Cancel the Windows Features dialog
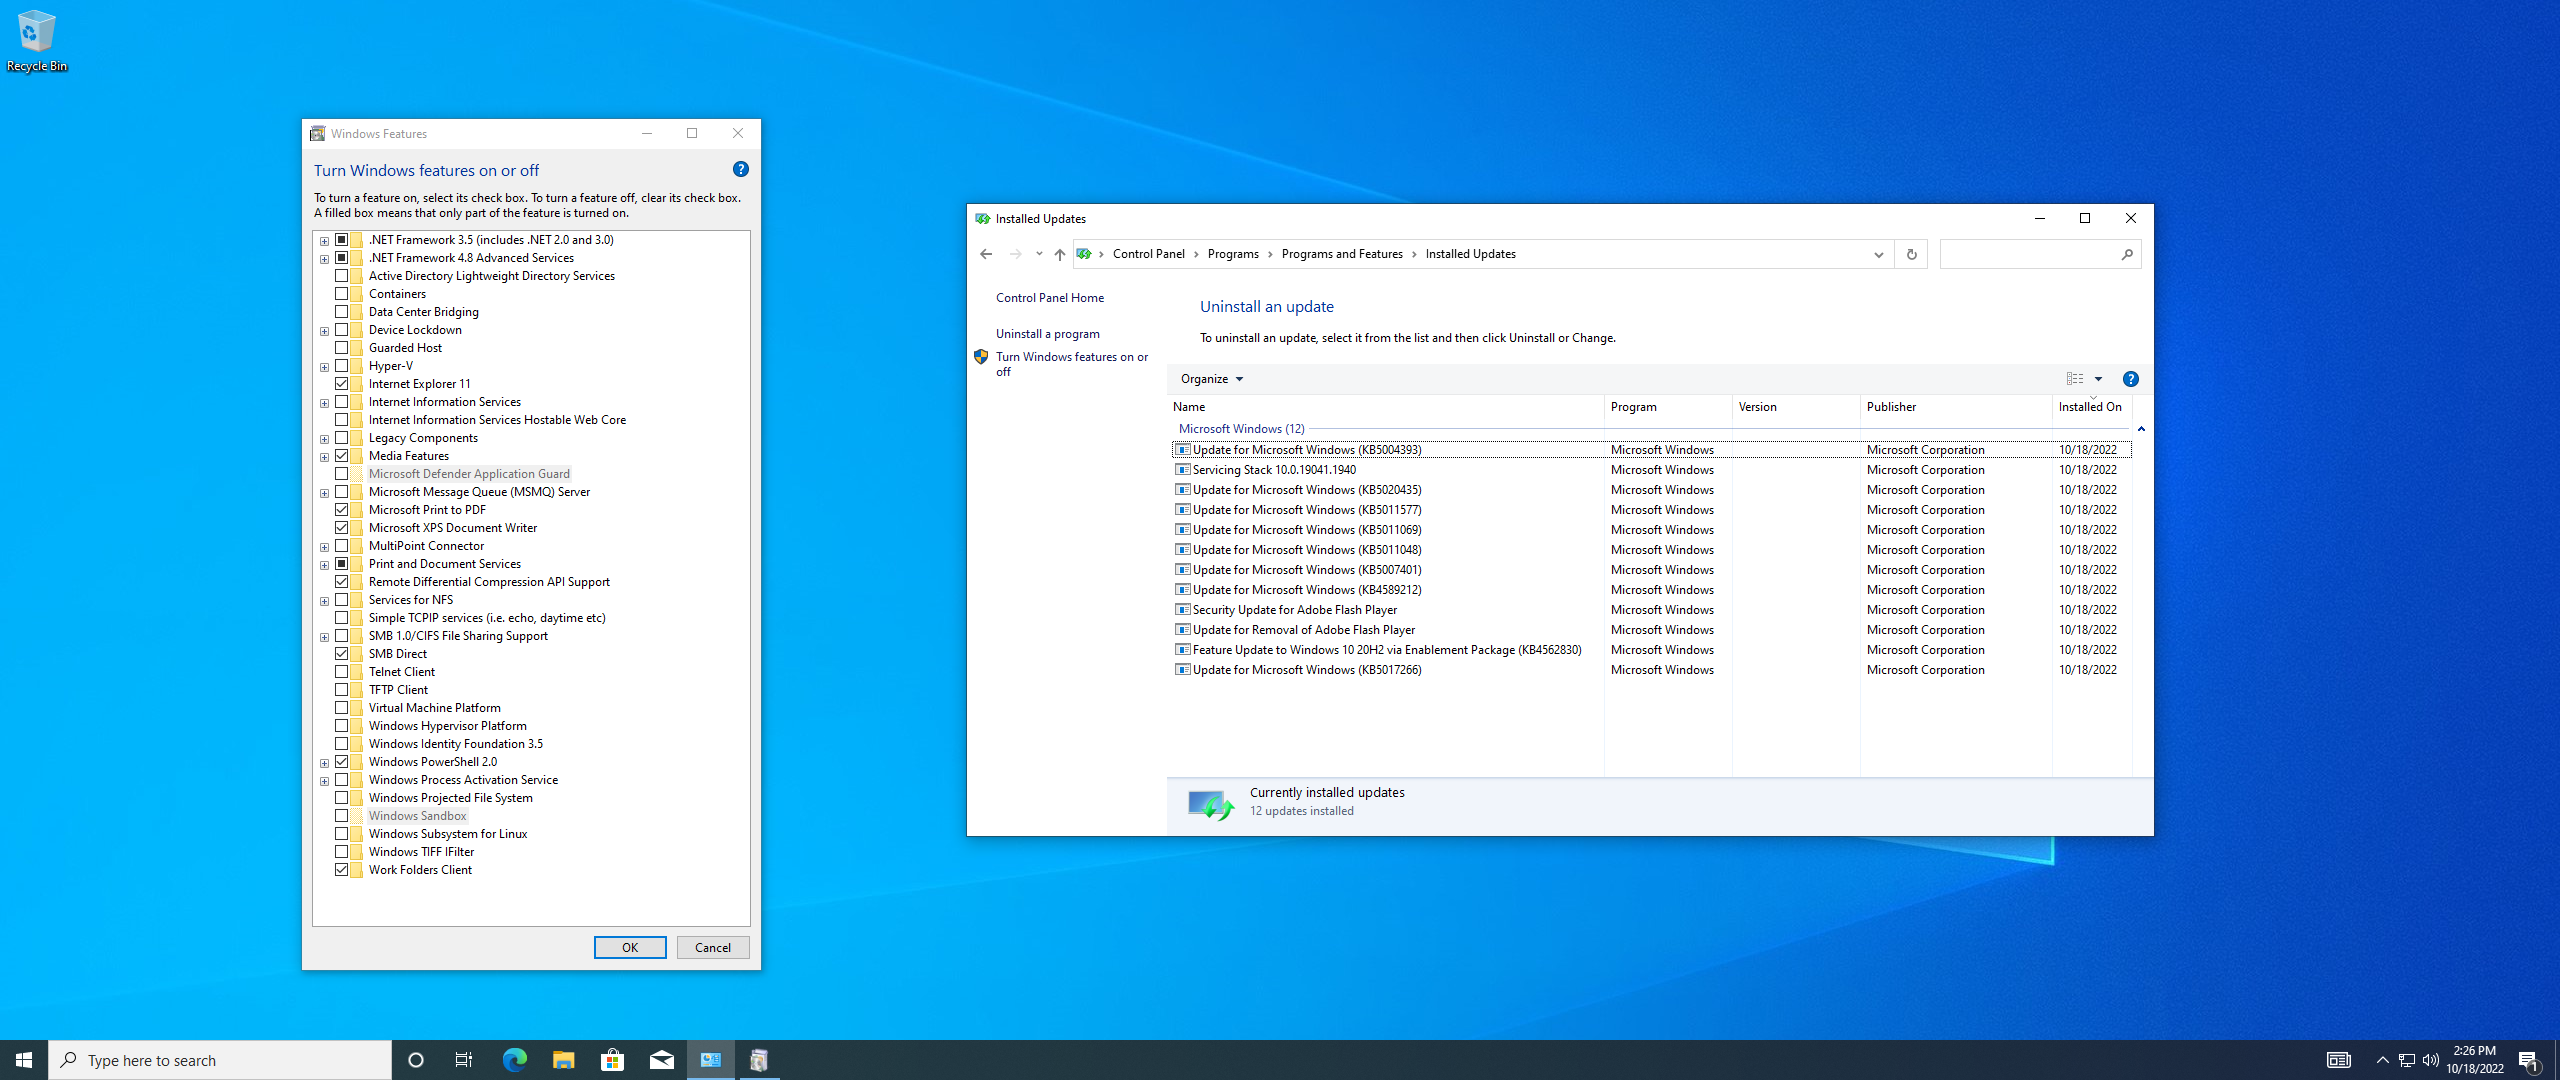This screenshot has height=1080, width=2560. tap(713, 948)
